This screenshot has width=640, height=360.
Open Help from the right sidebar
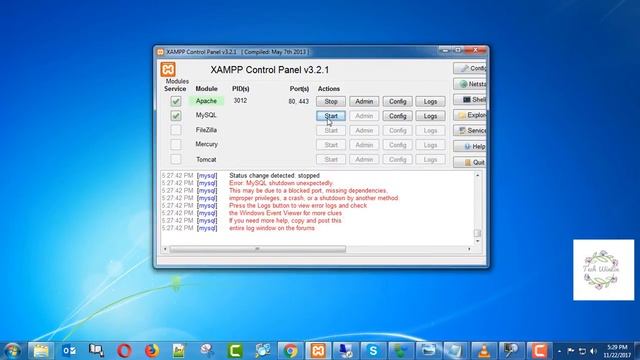pyautogui.click(x=470, y=147)
